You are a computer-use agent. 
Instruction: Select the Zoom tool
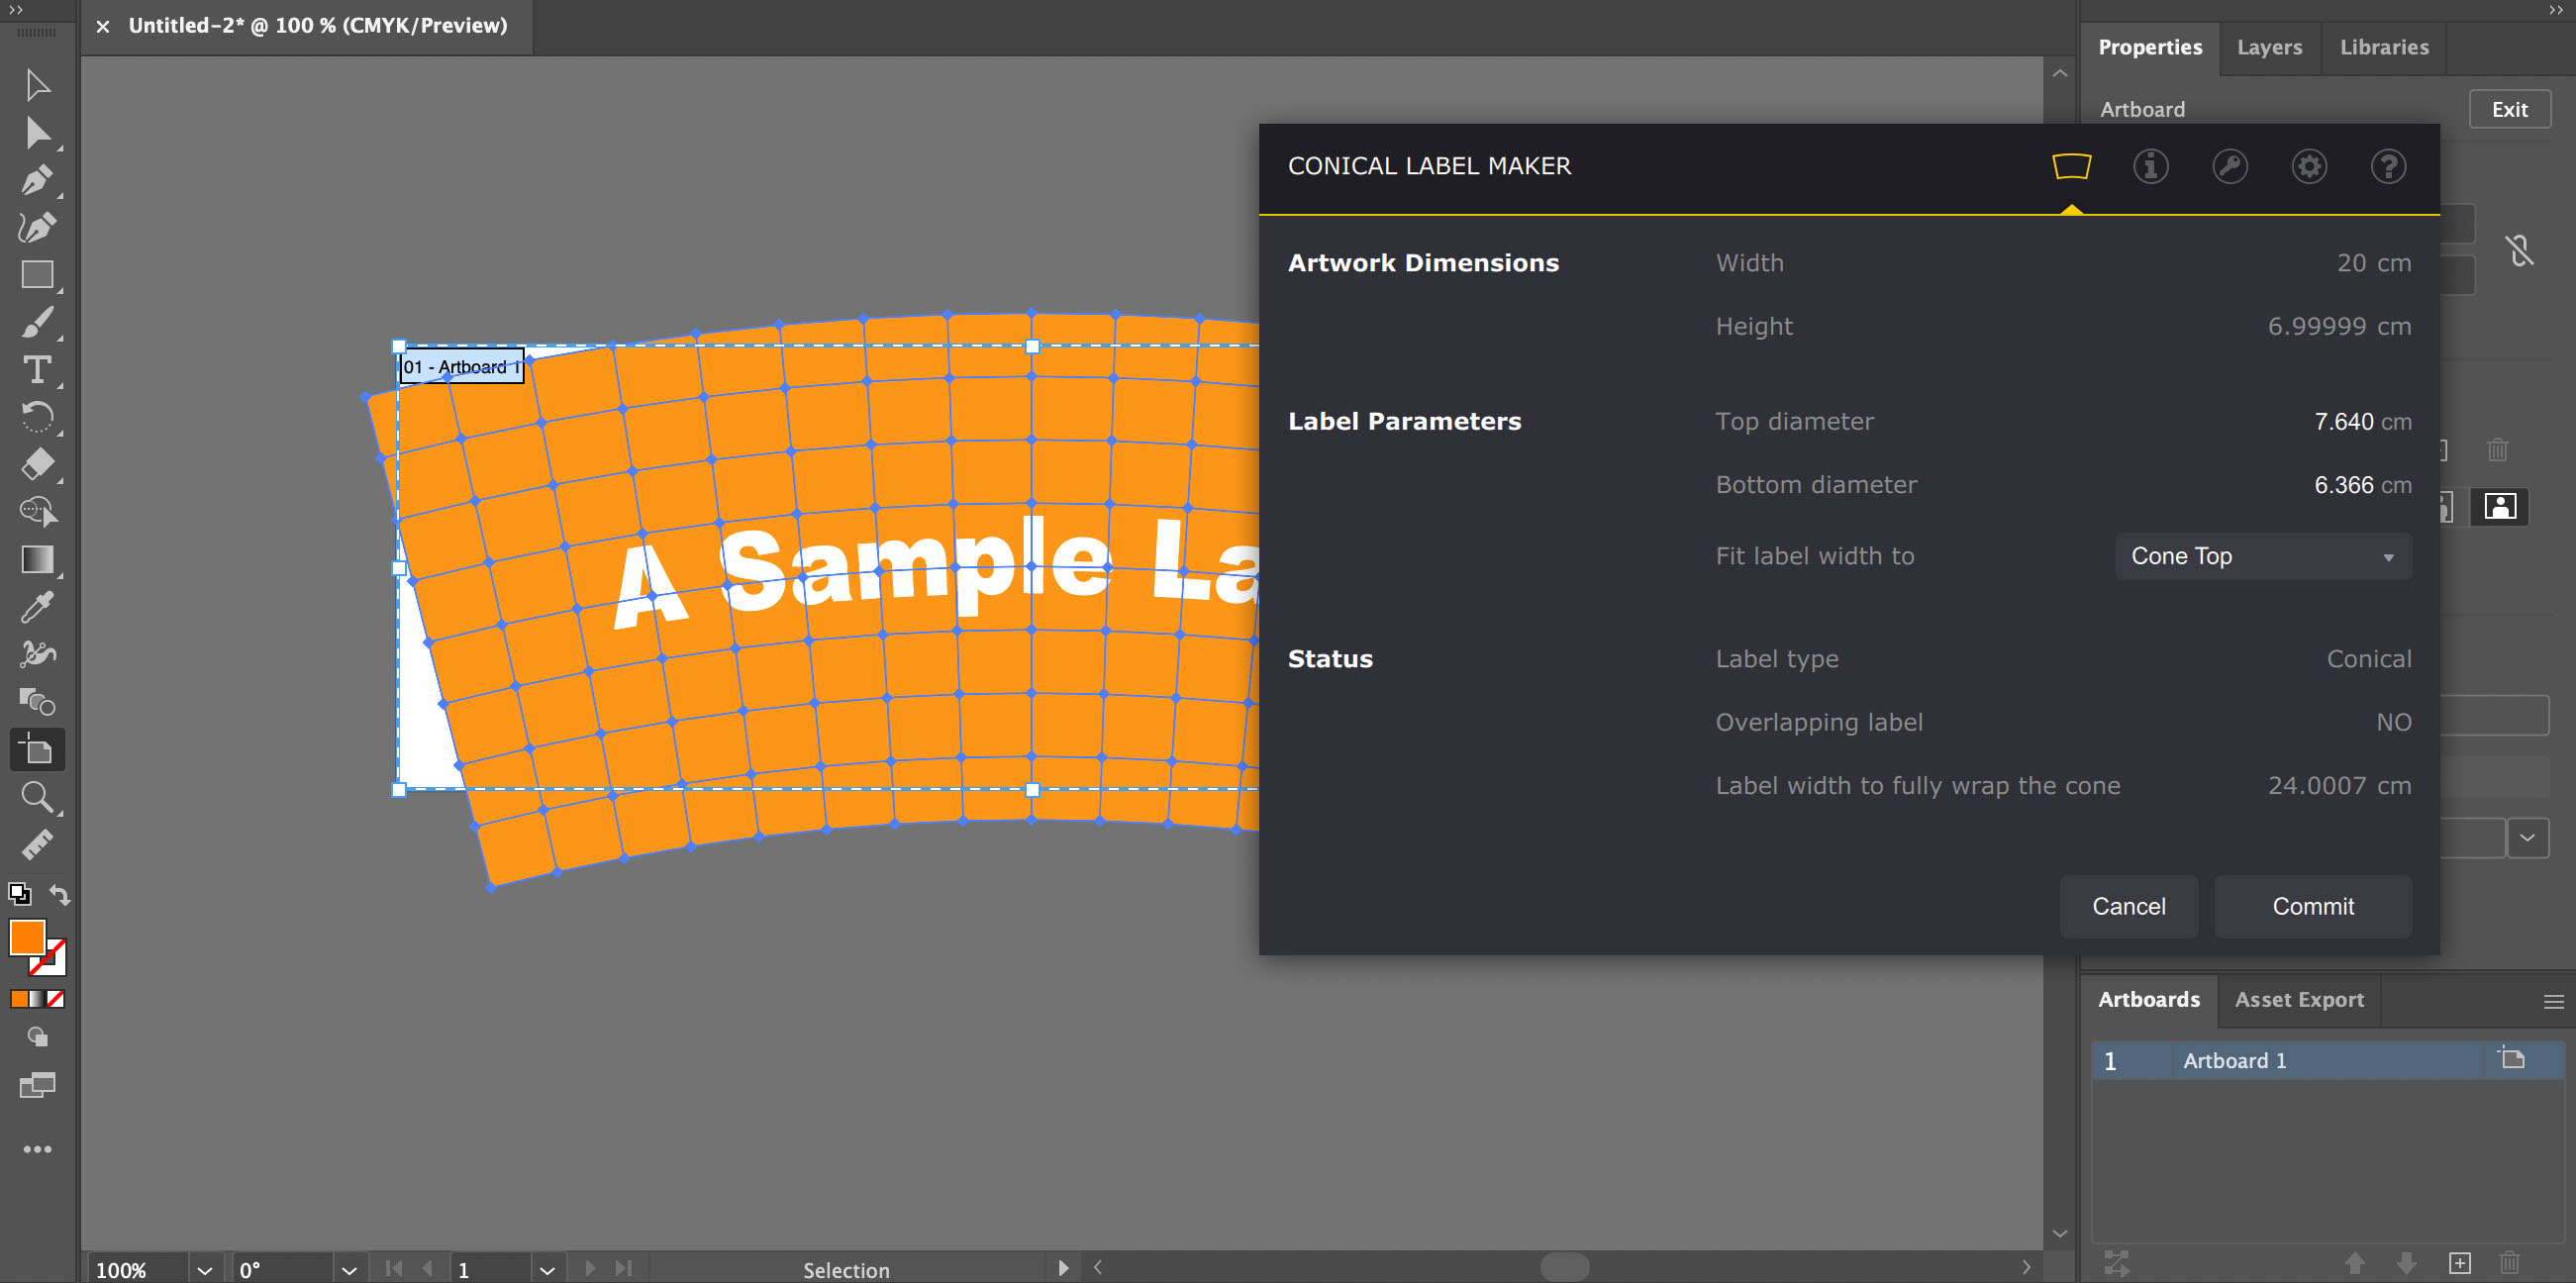(37, 797)
